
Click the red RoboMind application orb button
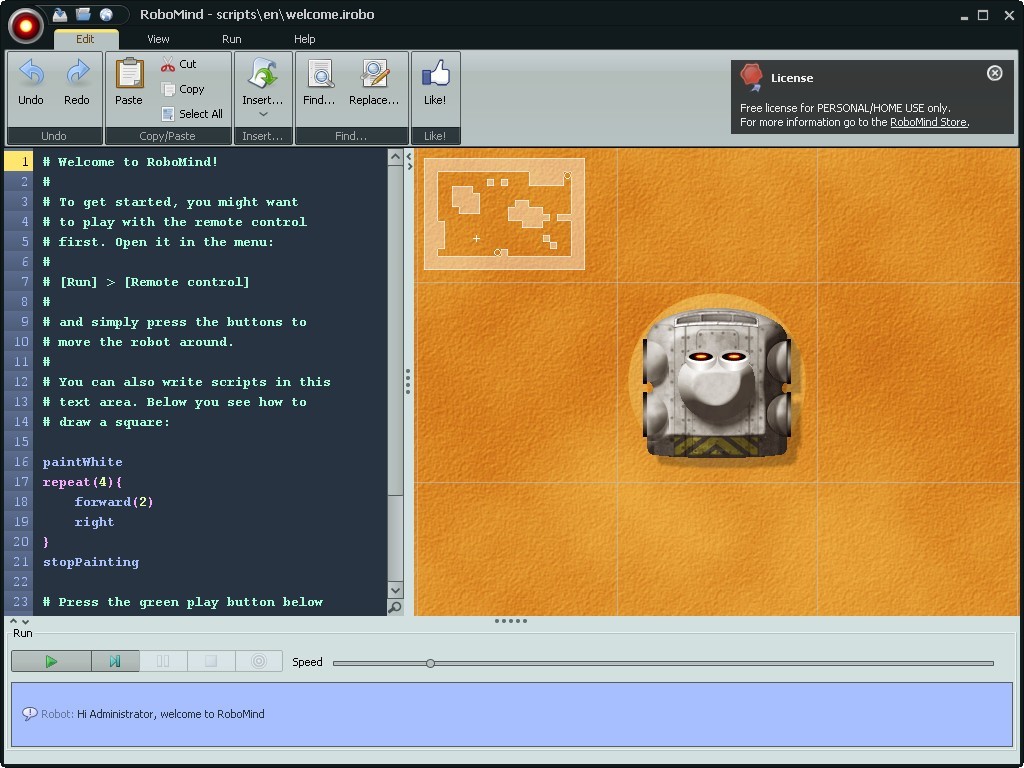[x=25, y=25]
